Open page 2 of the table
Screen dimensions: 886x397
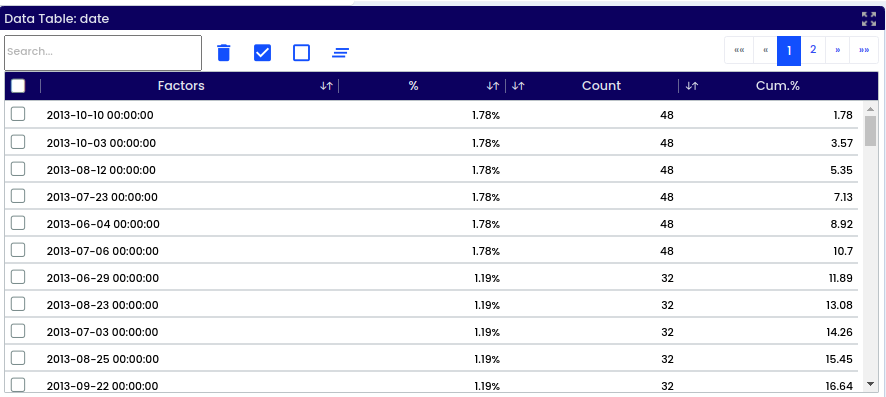click(x=813, y=50)
